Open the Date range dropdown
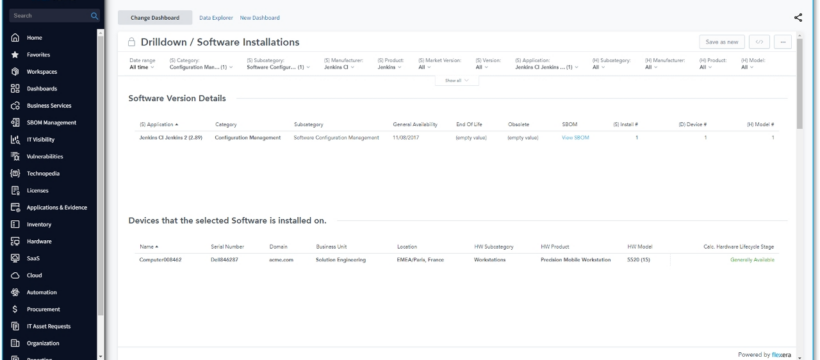The image size is (820, 360). click(x=142, y=64)
